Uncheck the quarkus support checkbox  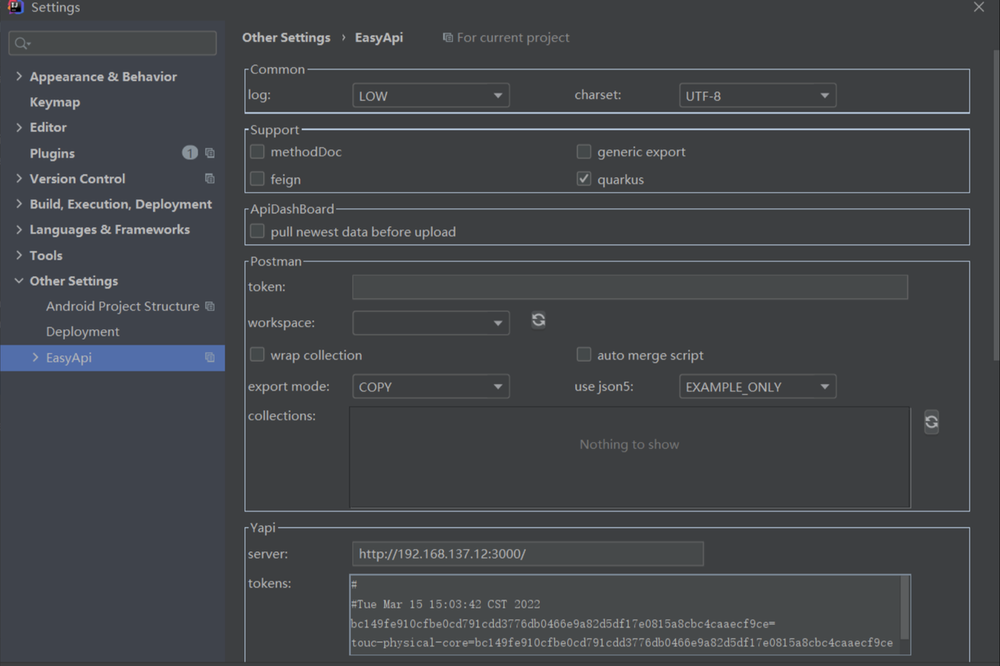coord(584,179)
